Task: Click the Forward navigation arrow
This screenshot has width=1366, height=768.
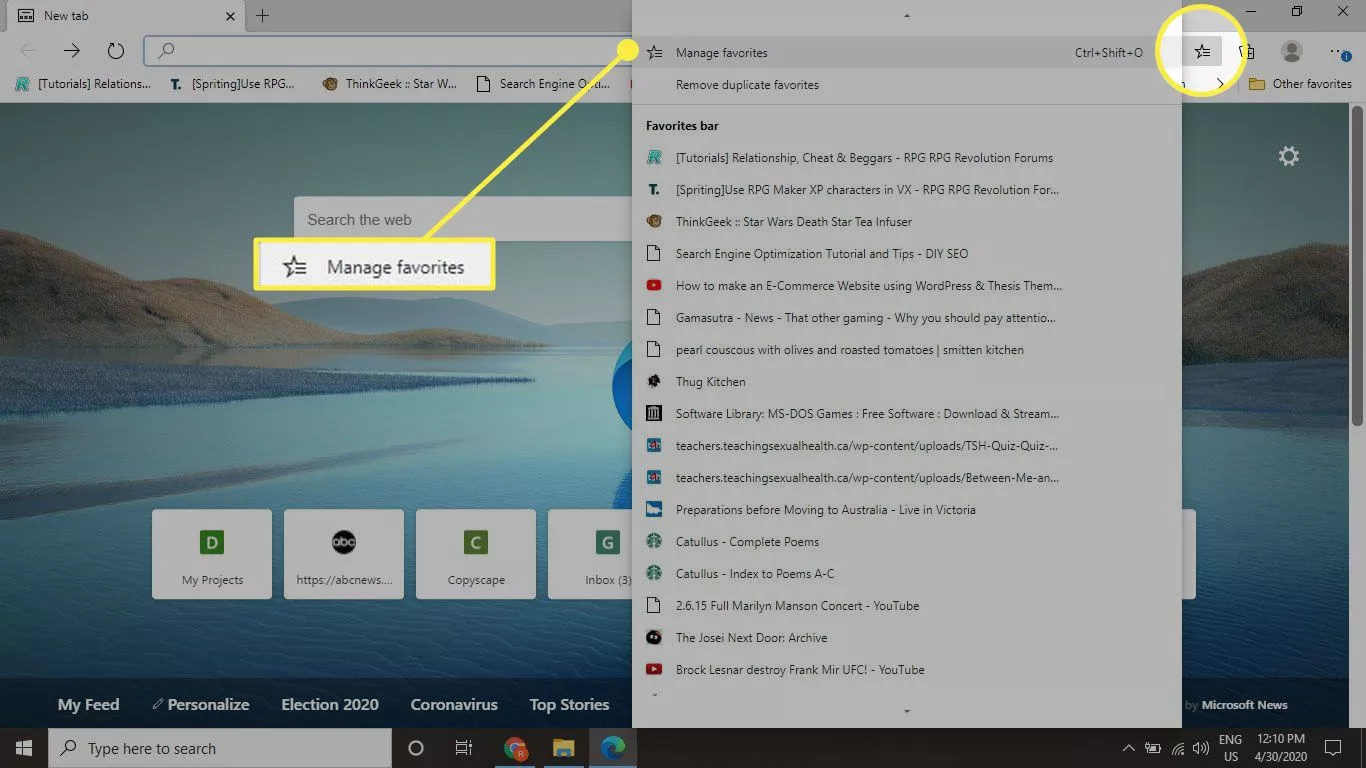Action: [72, 51]
